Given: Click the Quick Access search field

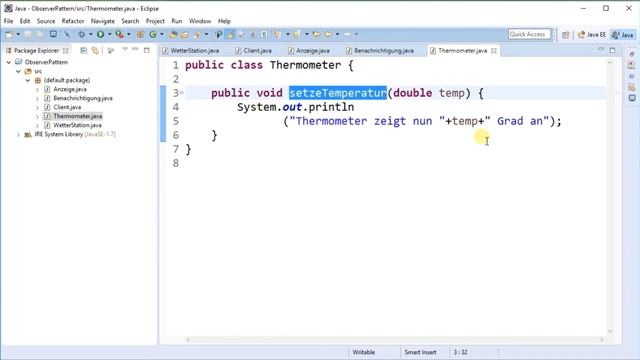Looking at the screenshot, I should (x=529, y=34).
